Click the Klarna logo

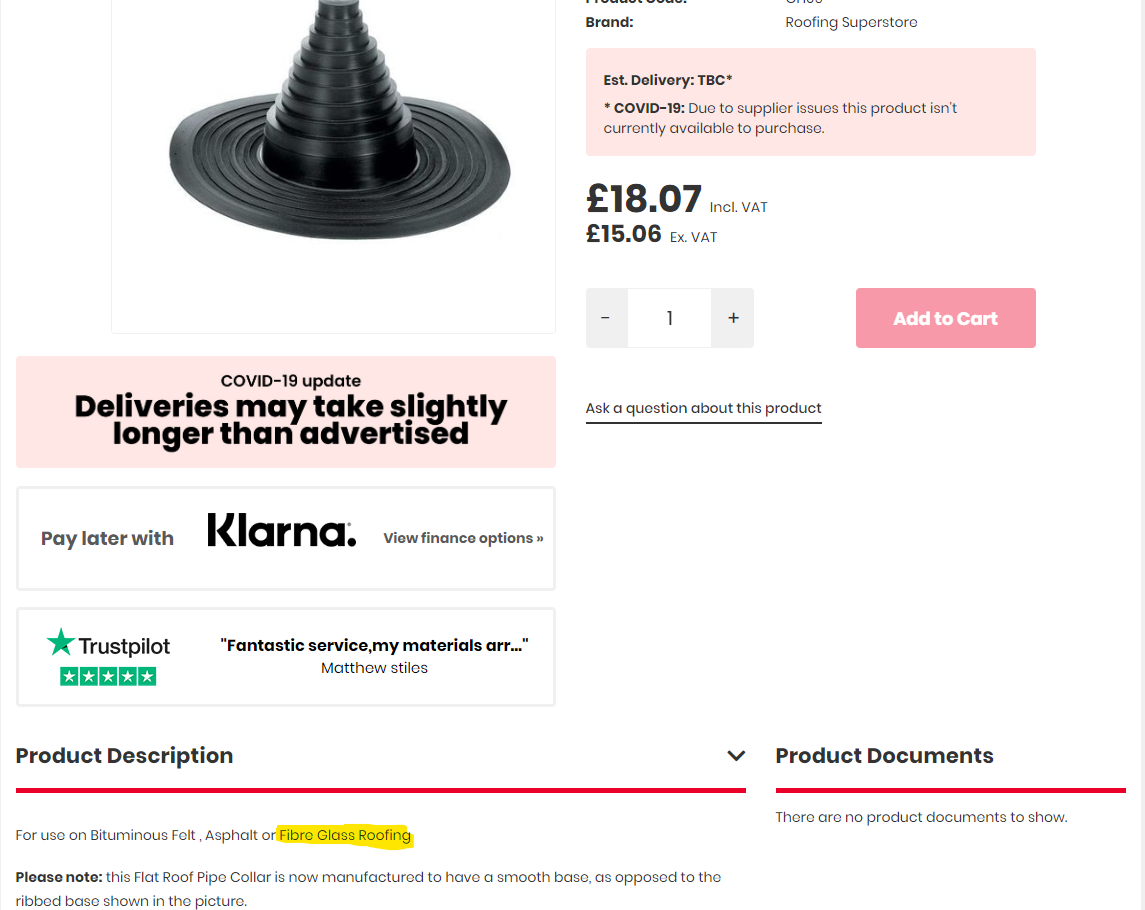pos(281,531)
